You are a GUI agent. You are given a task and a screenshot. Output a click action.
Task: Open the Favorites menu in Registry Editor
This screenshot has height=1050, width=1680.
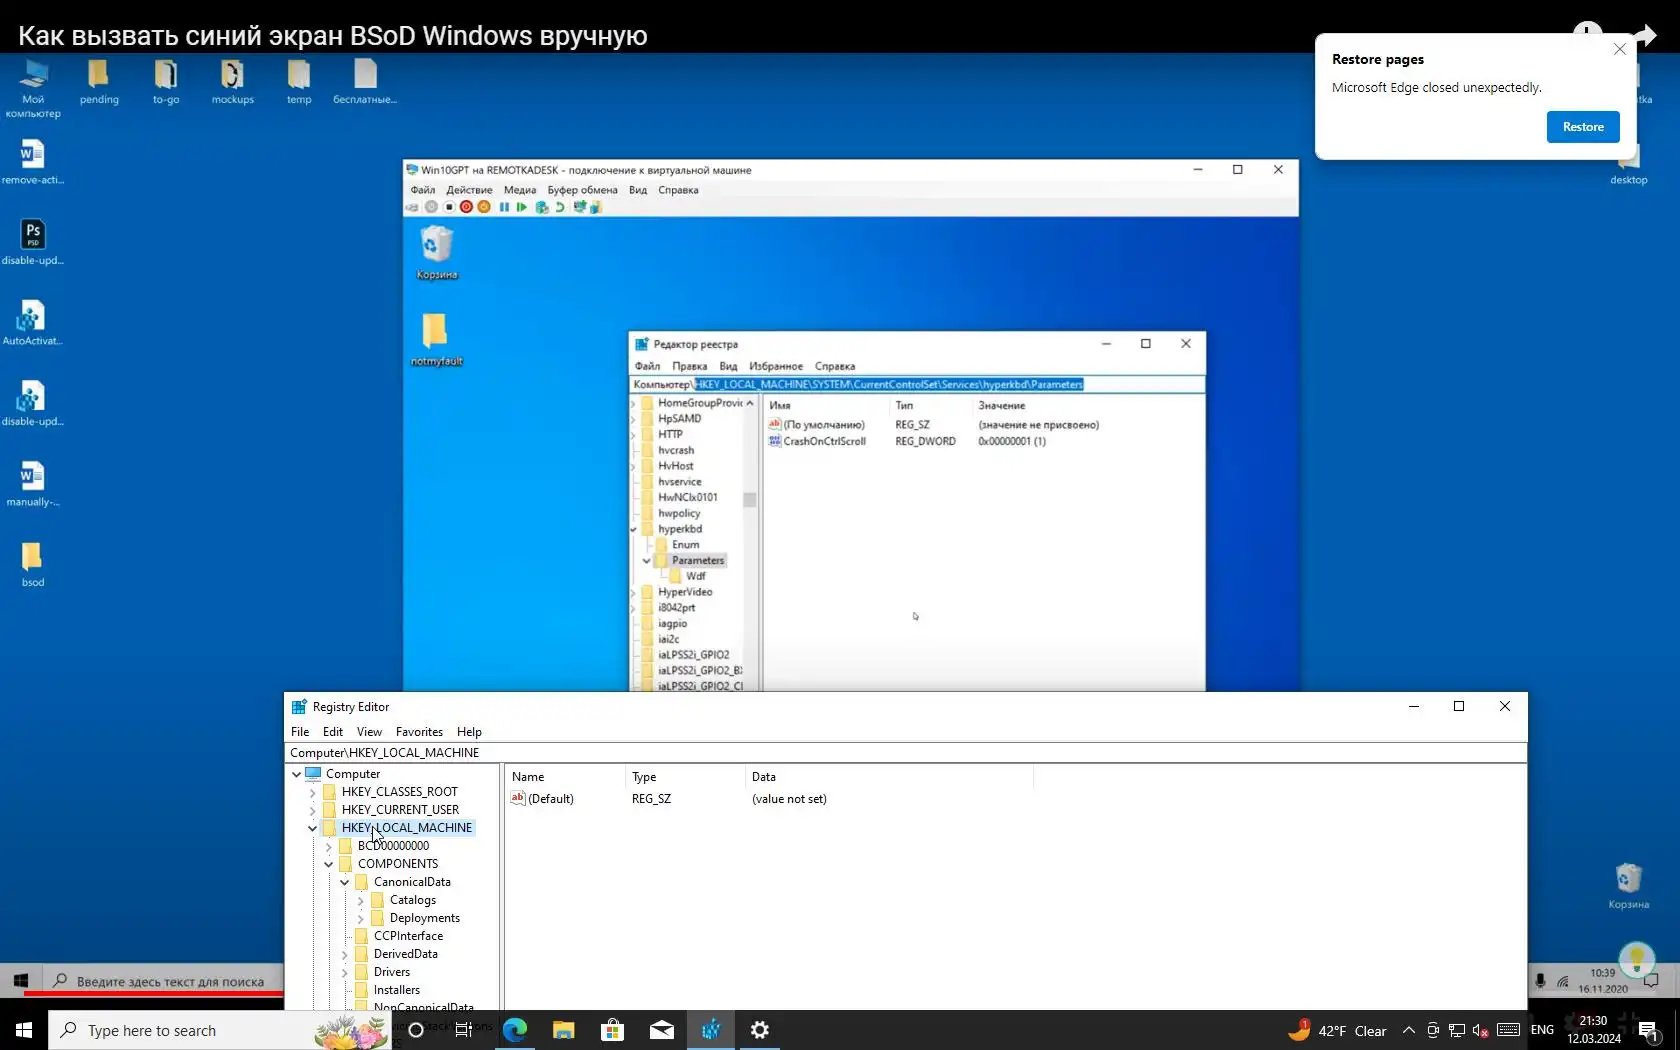(x=419, y=732)
